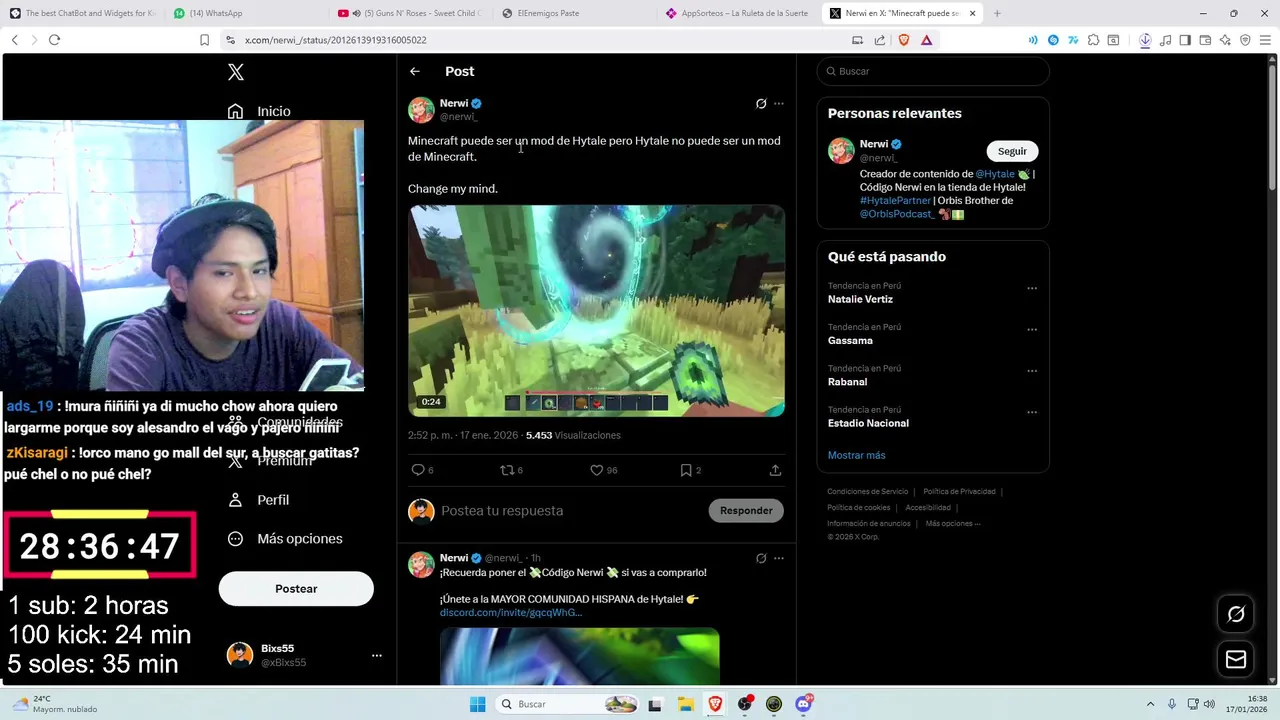Switch to the WhatsApp browser tab
The width and height of the screenshot is (1280, 720).
click(x=244, y=13)
